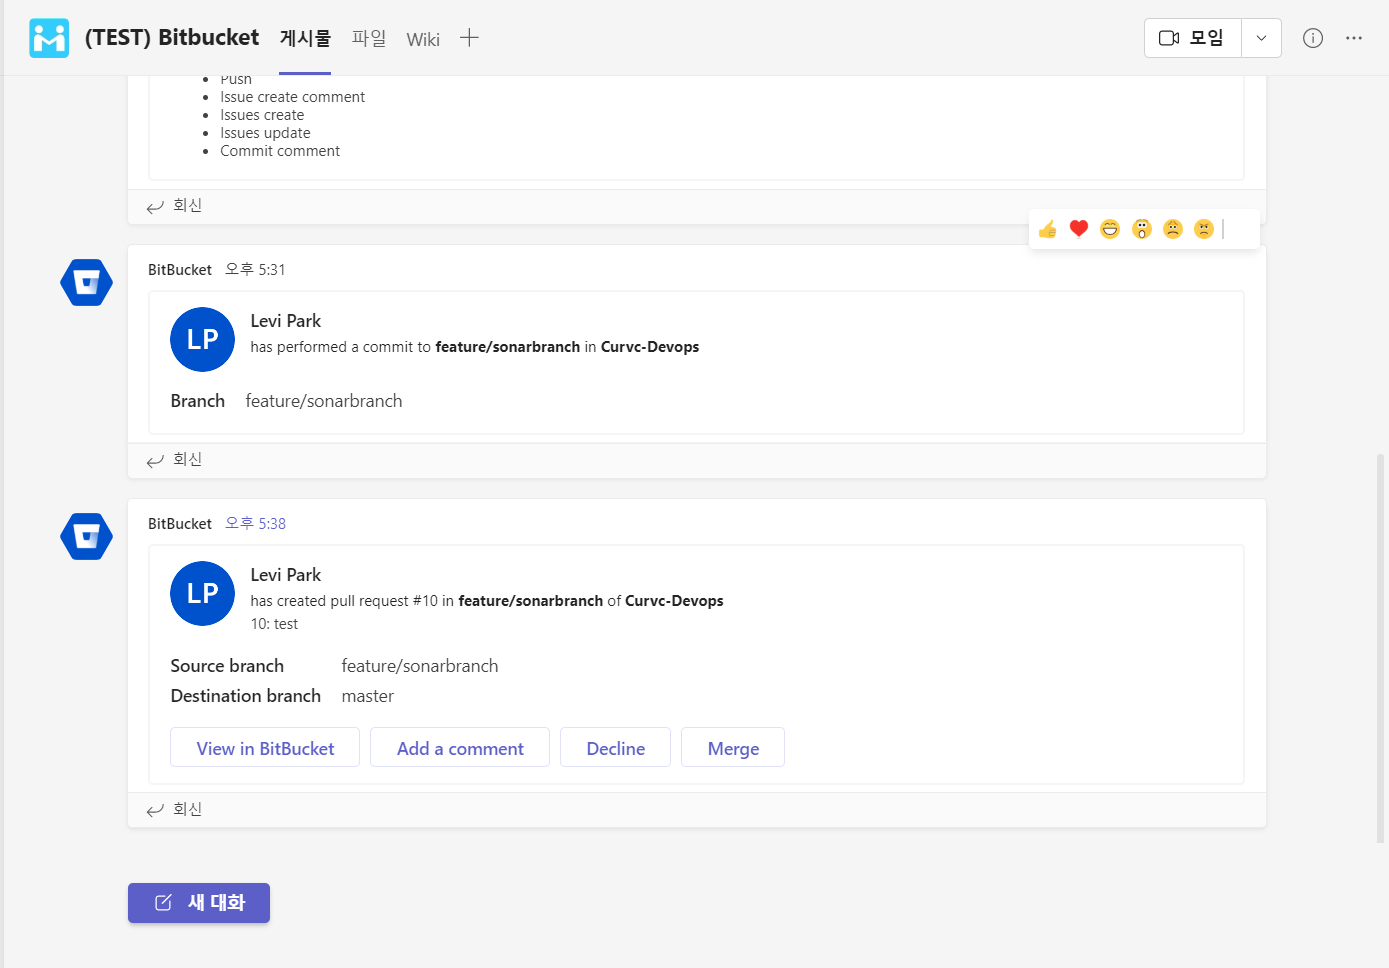Open the Wiki tab
The image size is (1389, 968).
click(423, 39)
